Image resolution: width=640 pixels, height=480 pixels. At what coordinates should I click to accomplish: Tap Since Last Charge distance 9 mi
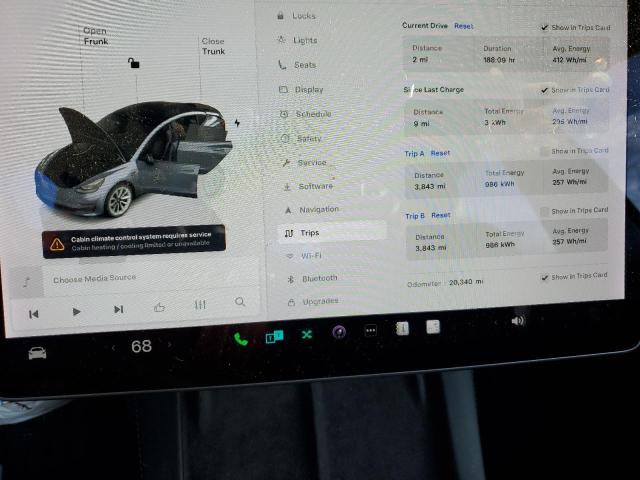pos(421,123)
